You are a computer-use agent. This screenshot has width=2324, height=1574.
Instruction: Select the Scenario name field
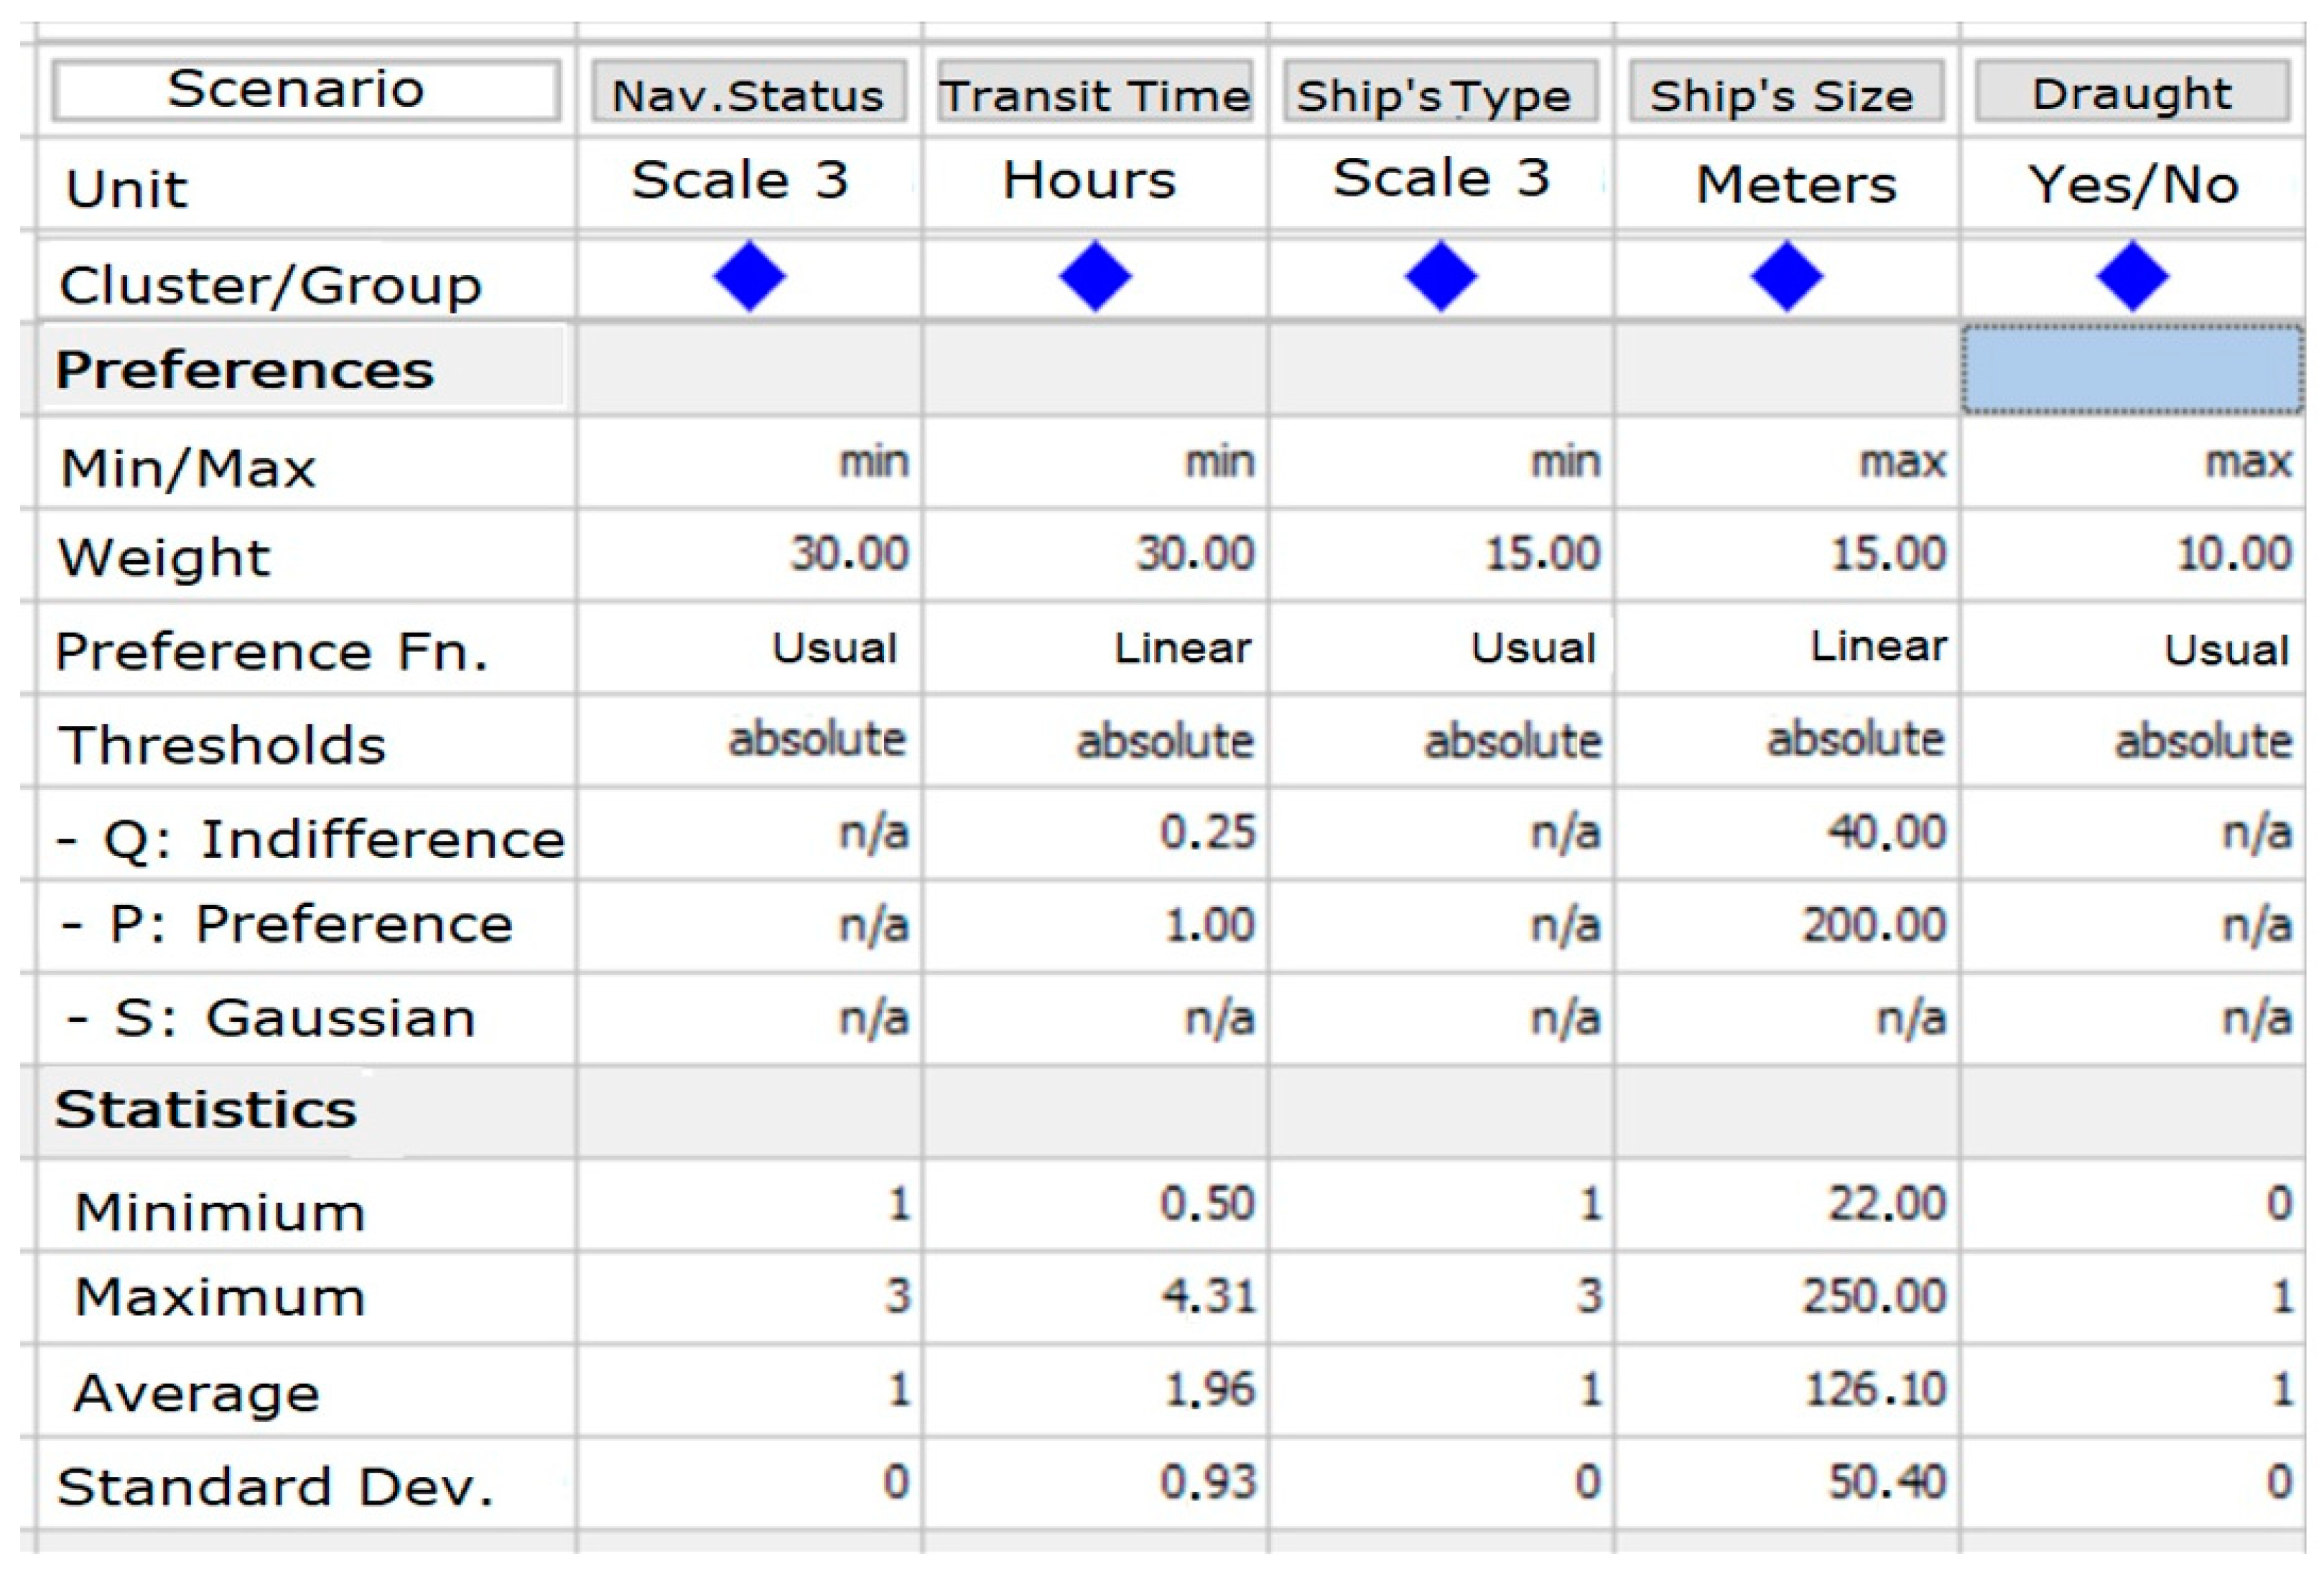(x=306, y=91)
